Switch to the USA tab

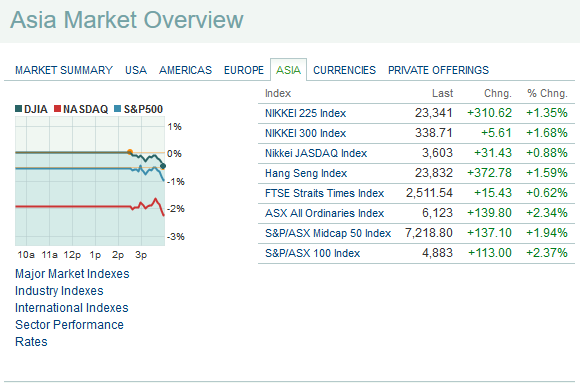click(x=136, y=70)
